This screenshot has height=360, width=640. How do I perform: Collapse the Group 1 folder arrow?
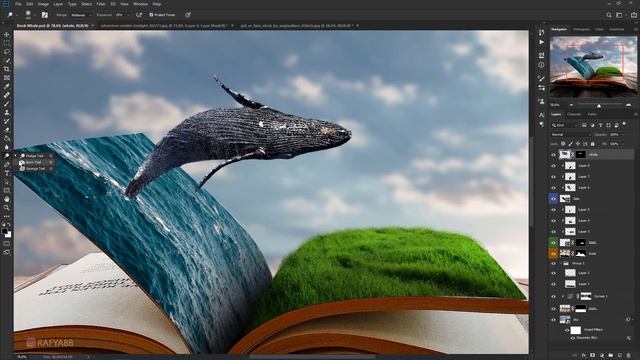tap(560, 264)
